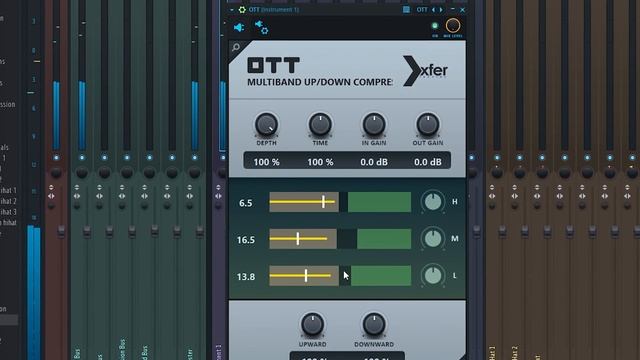The image size is (640, 360).
Task: Invert polarity on red mixer track
Action: tap(51, 187)
